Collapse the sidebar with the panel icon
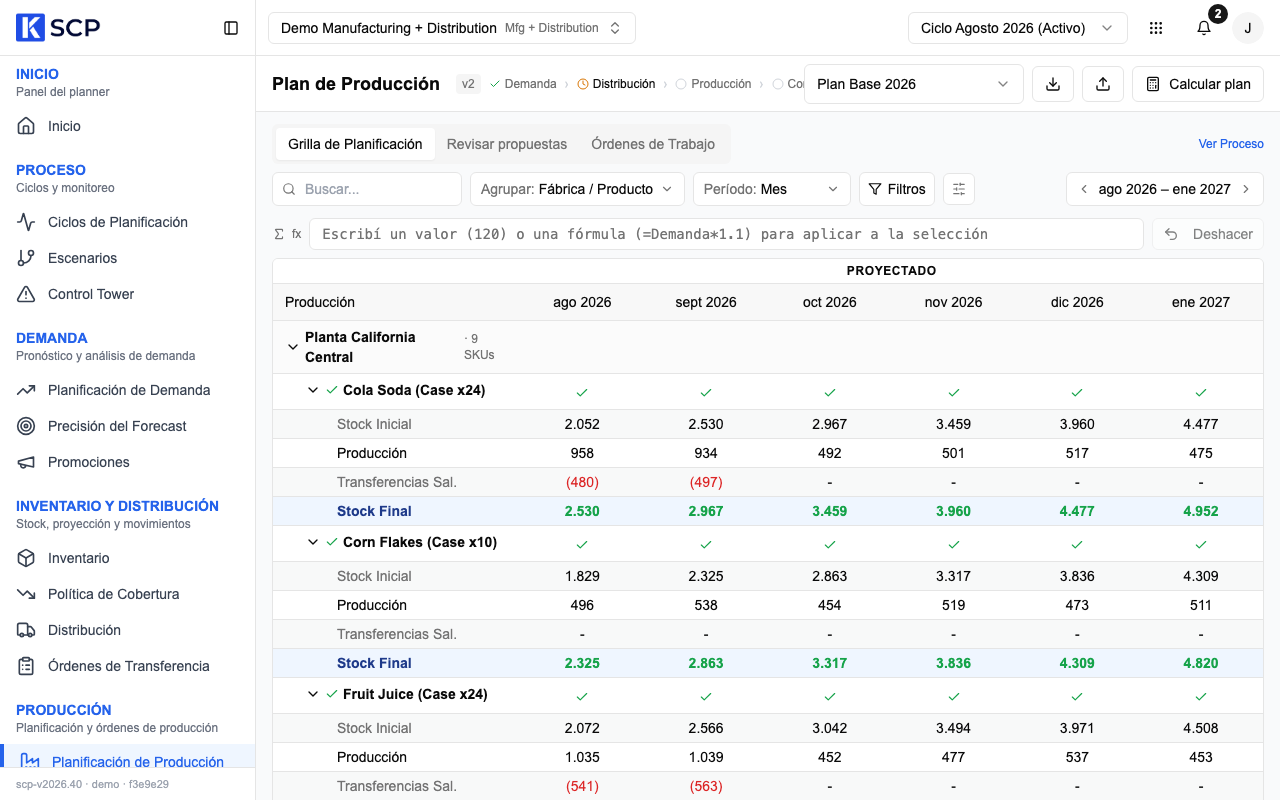This screenshot has width=1280, height=800. [231, 28]
